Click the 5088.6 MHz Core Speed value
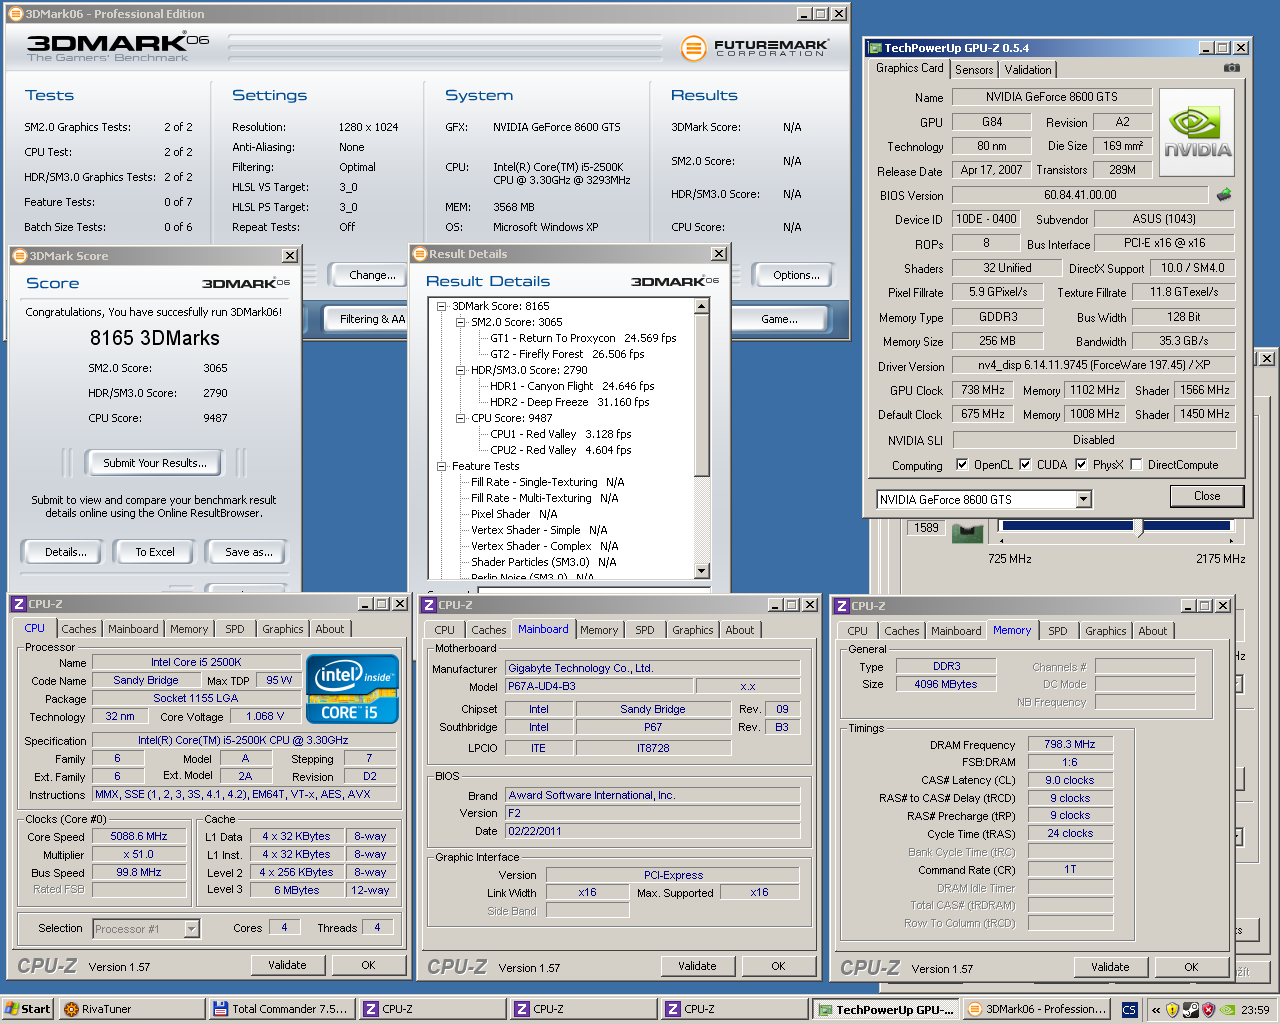Viewport: 1280px width, 1024px height. point(139,836)
